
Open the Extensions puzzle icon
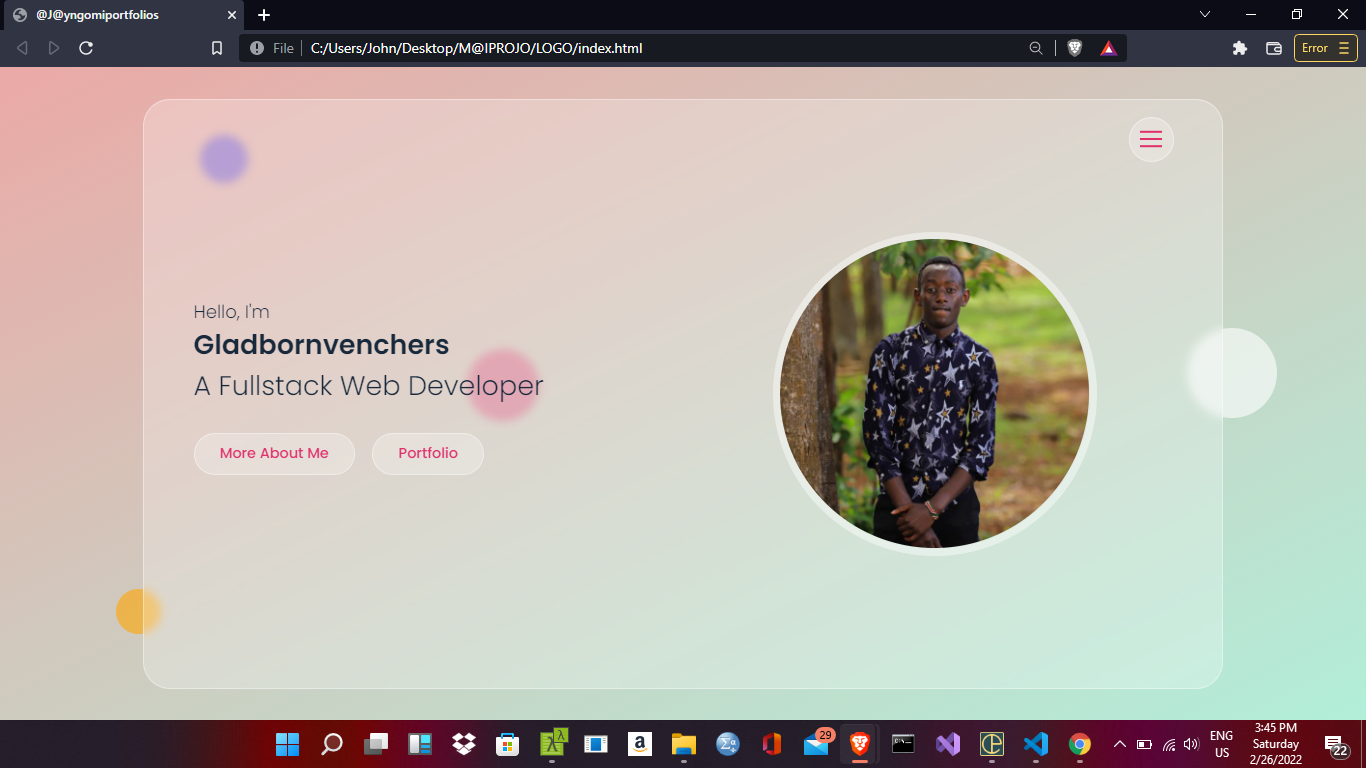click(x=1240, y=48)
